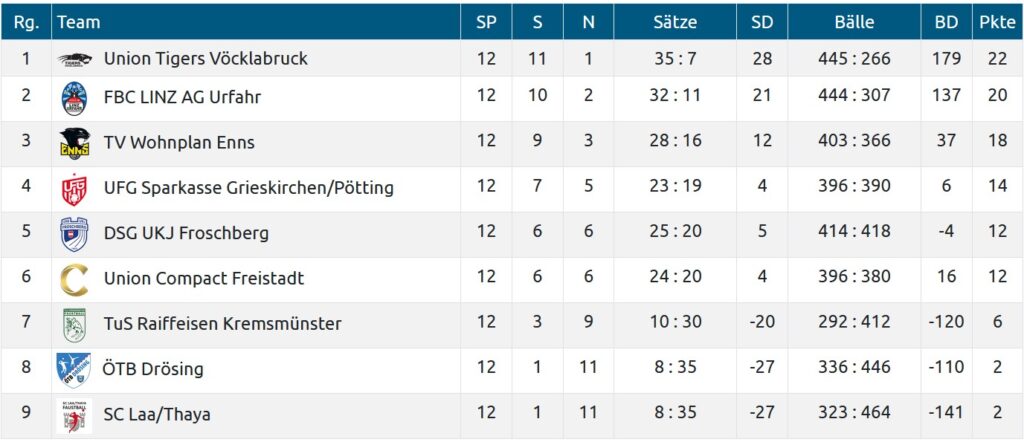Click the FBC LINZ AG Urfahr logo
Image resolution: width=1024 pixels, height=442 pixels.
75,97
